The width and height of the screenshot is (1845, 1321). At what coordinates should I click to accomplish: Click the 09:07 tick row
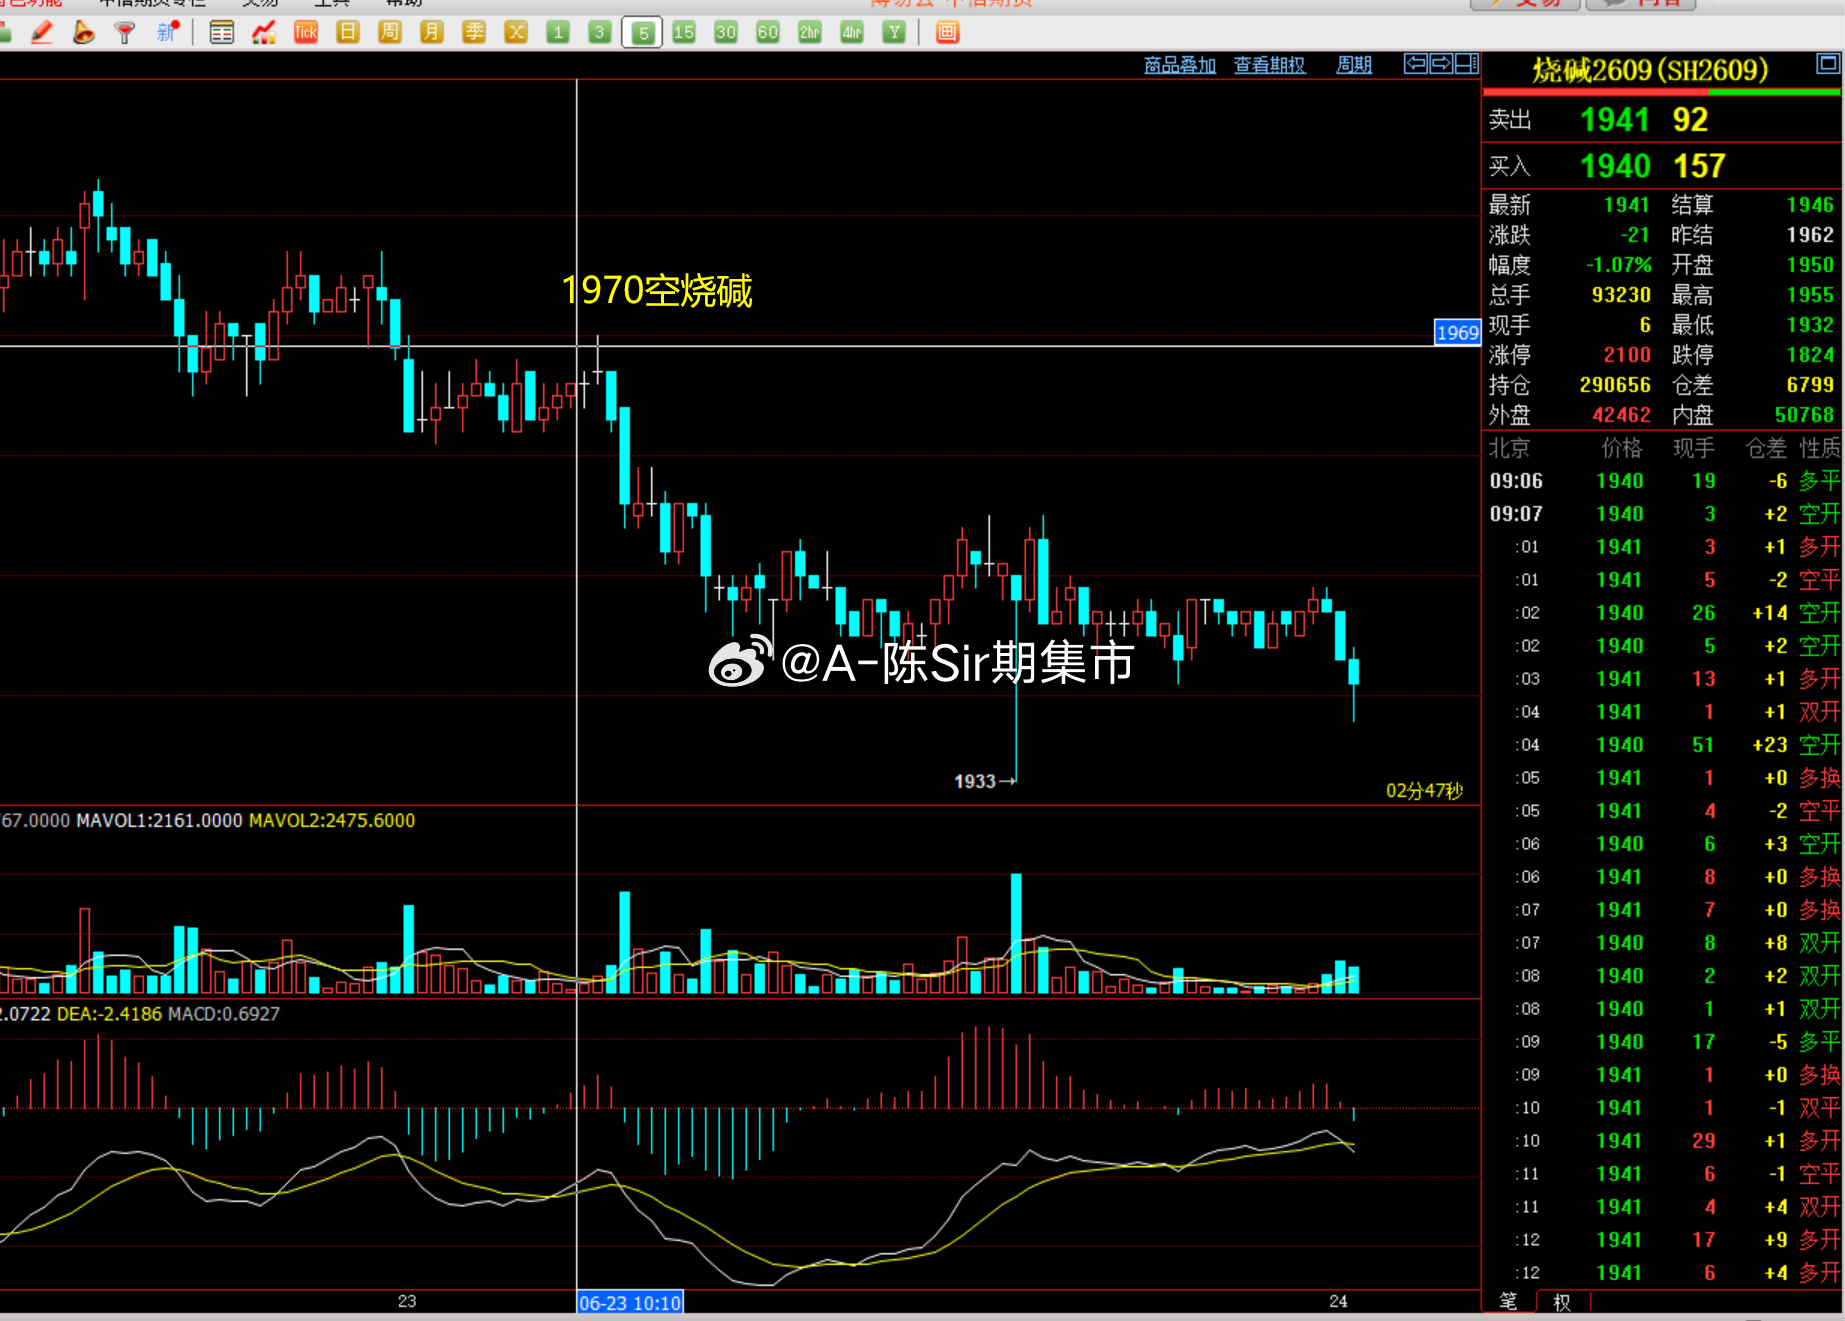click(x=1662, y=514)
